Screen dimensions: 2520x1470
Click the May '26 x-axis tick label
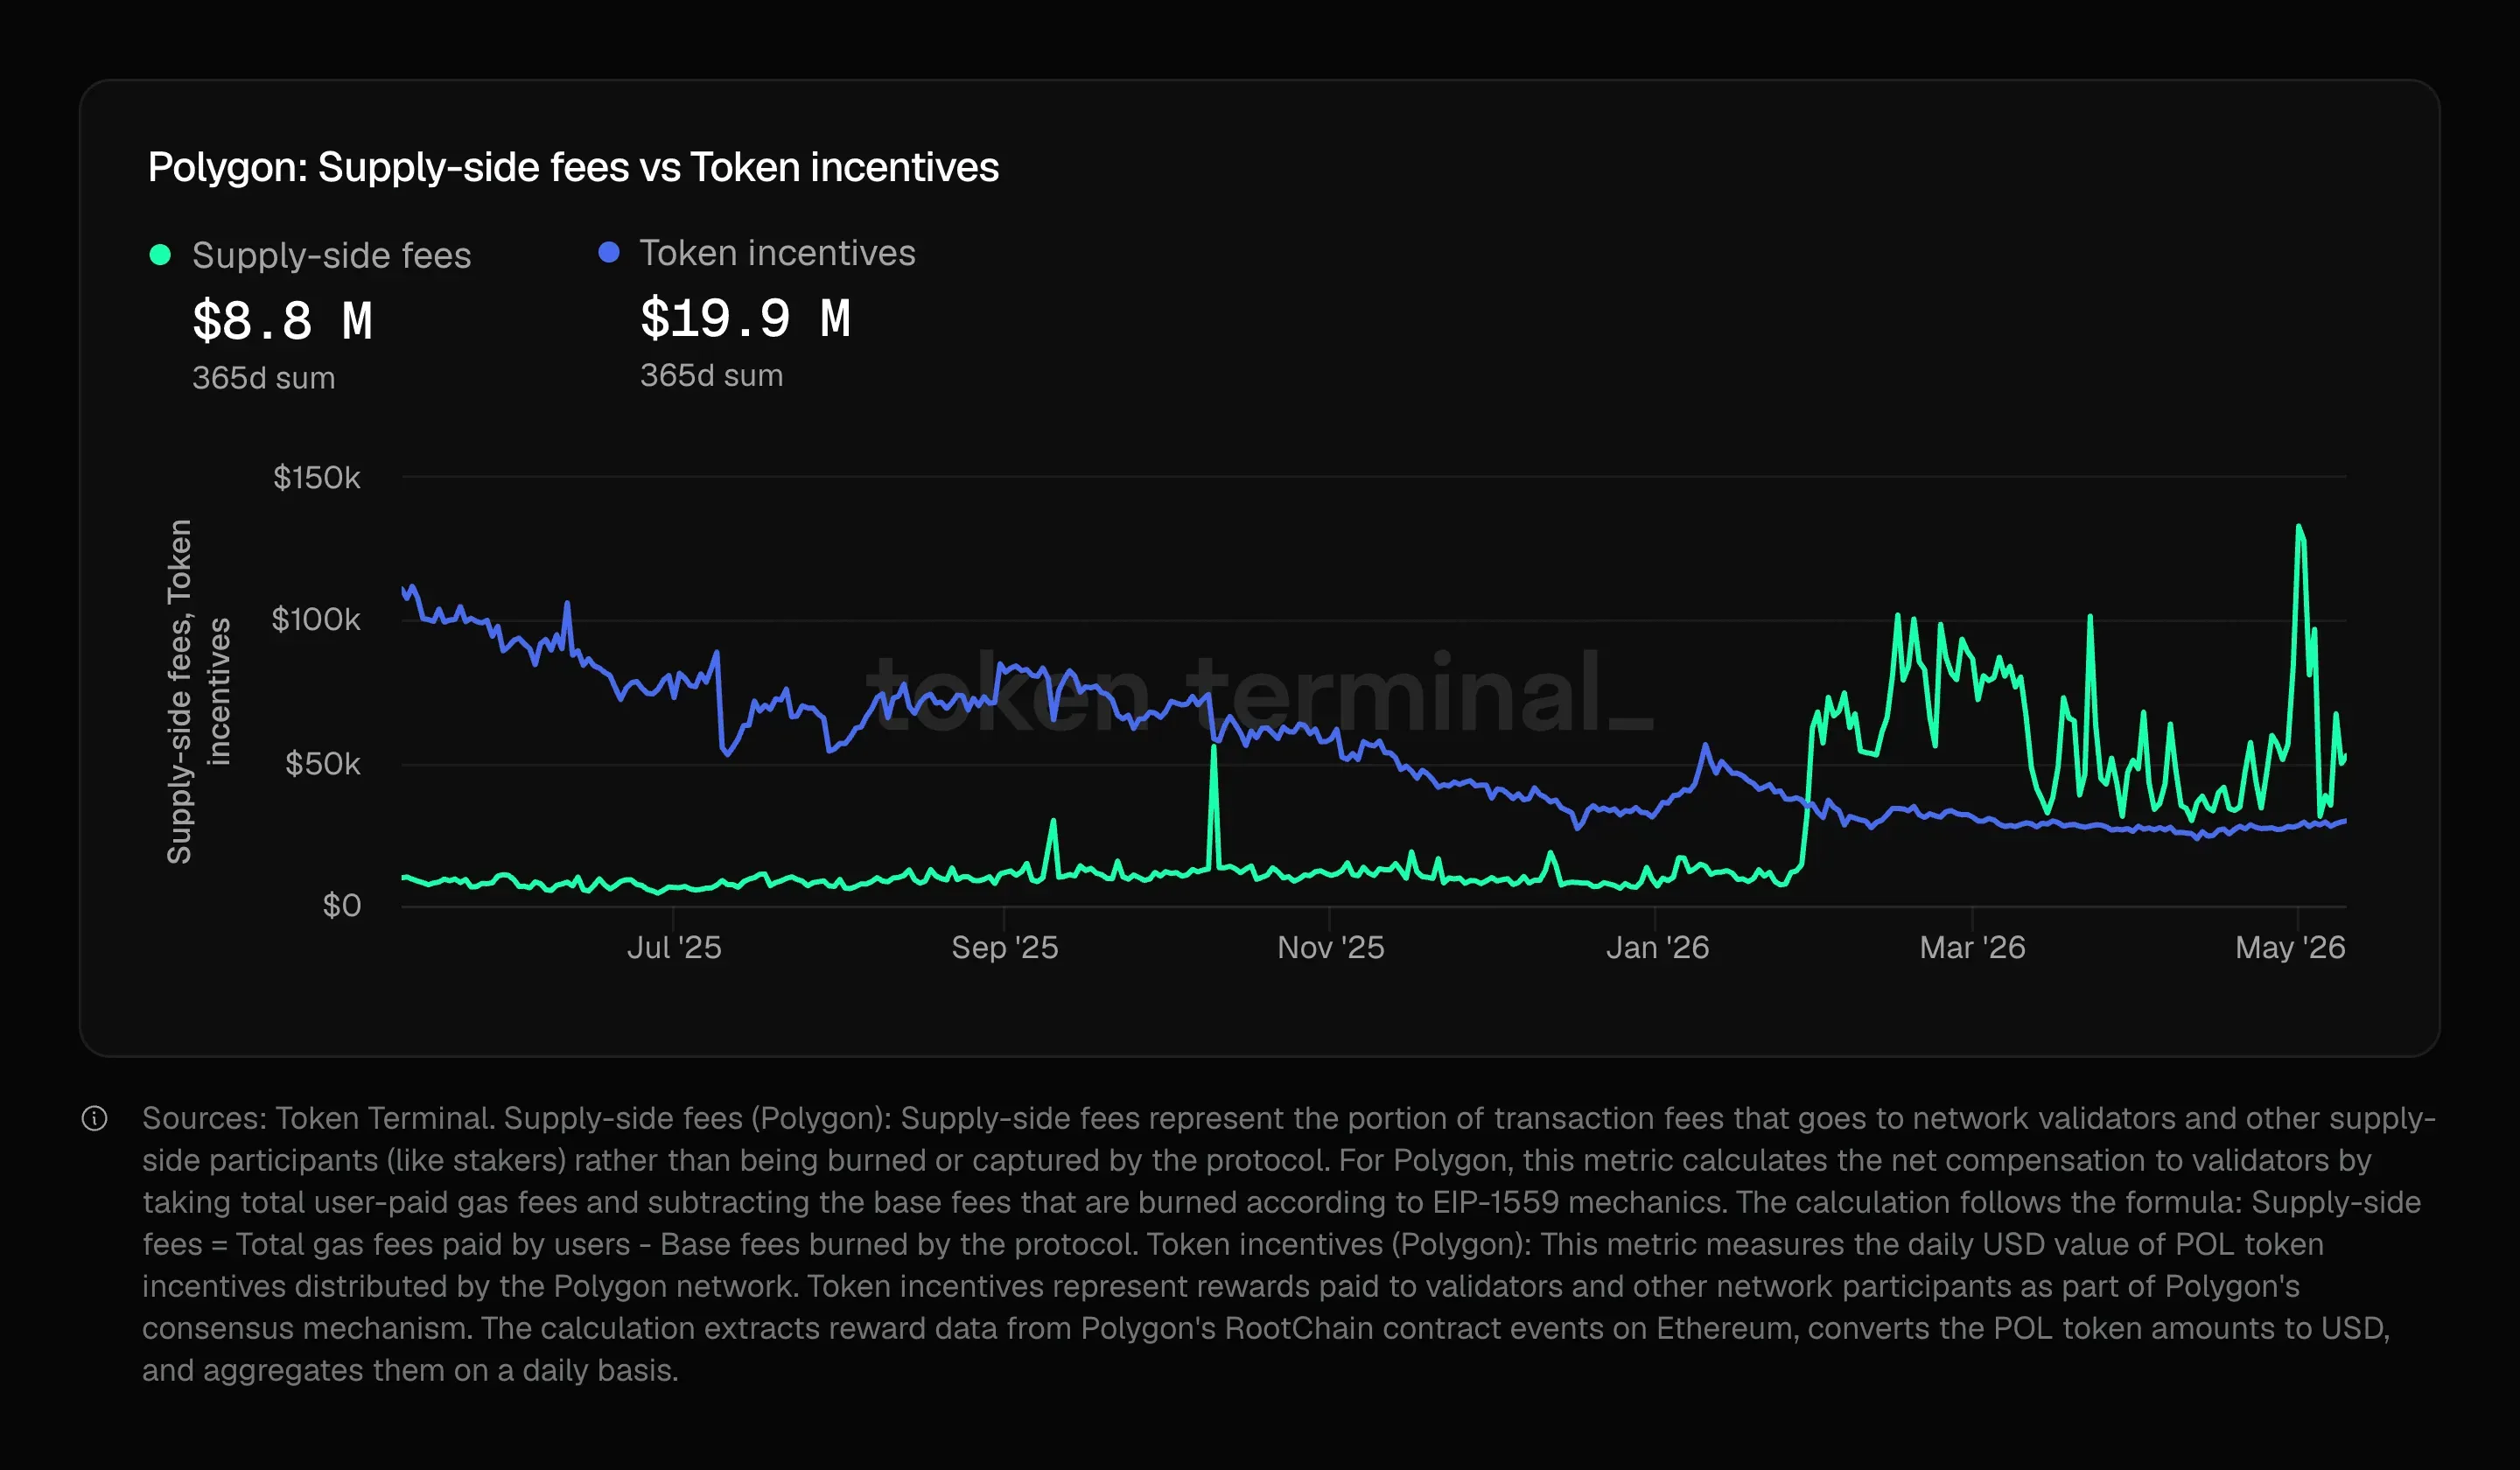click(x=2290, y=947)
